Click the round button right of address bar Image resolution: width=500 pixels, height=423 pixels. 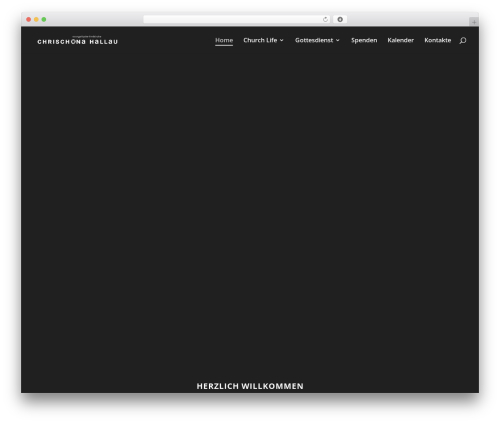[340, 20]
